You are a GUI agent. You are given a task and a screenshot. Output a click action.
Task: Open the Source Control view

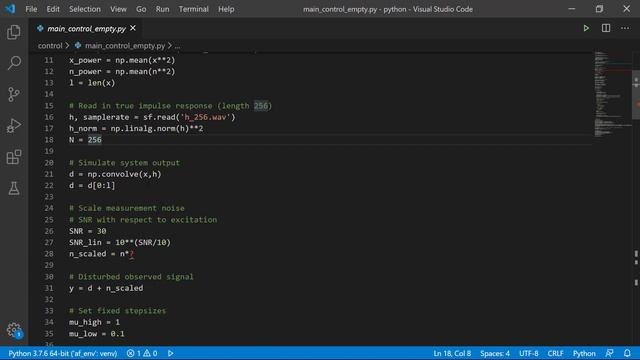coord(14,94)
